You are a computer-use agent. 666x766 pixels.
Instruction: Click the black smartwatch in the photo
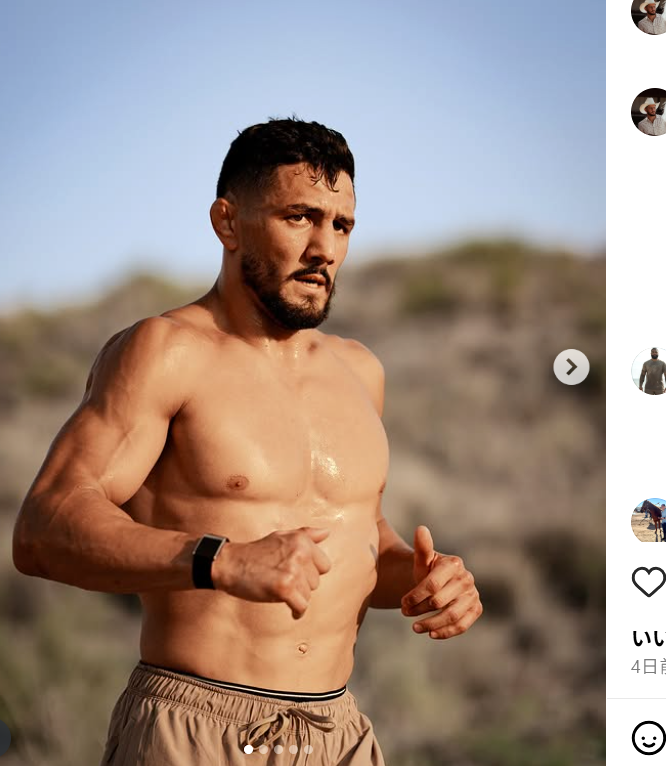pos(208,561)
